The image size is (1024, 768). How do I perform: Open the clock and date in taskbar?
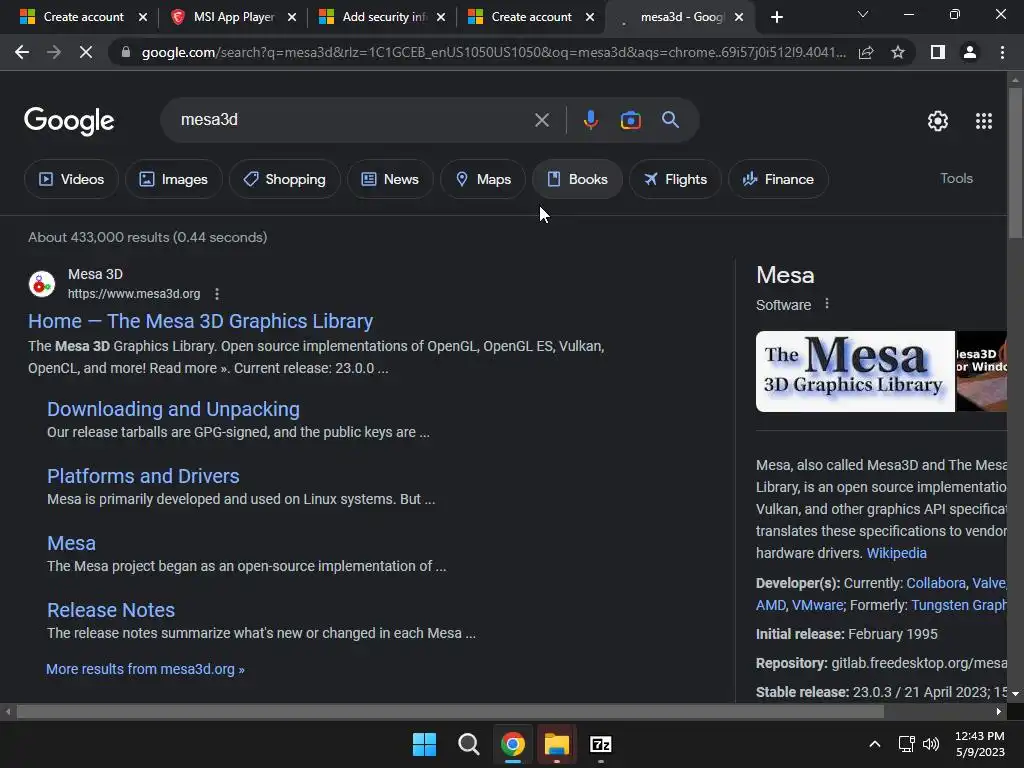click(980, 744)
